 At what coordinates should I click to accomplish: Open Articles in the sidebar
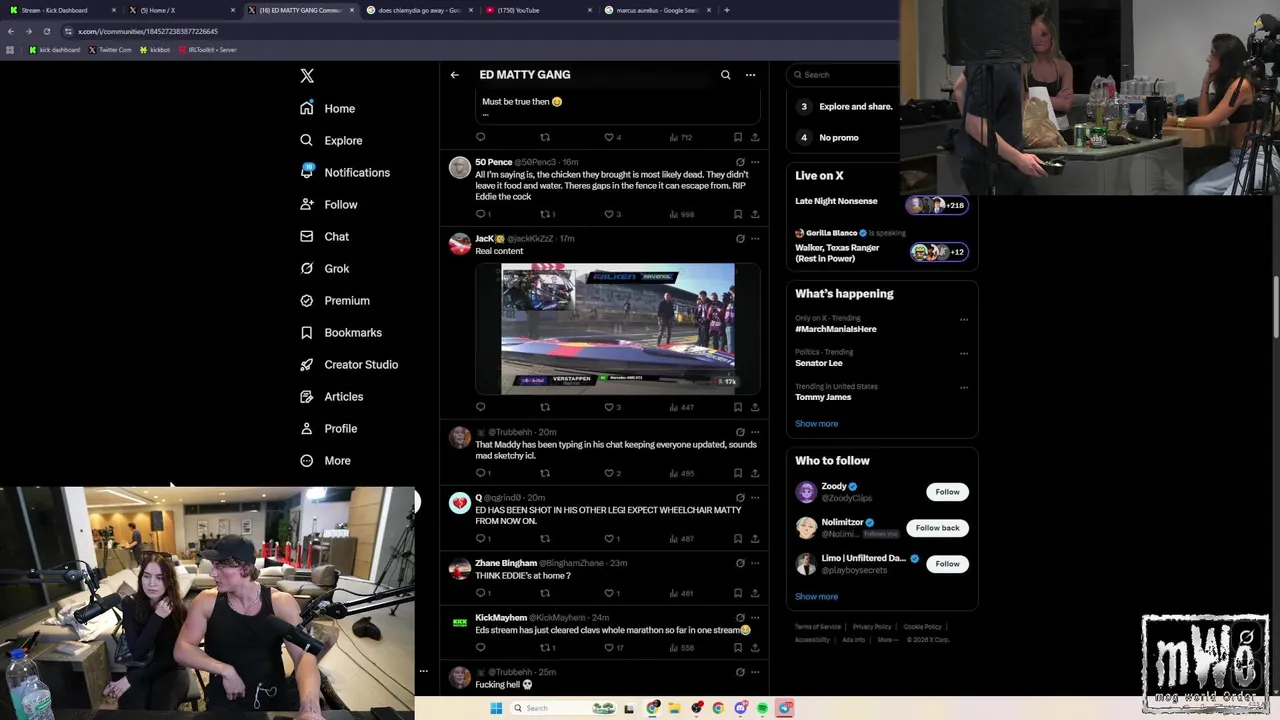(x=331, y=396)
